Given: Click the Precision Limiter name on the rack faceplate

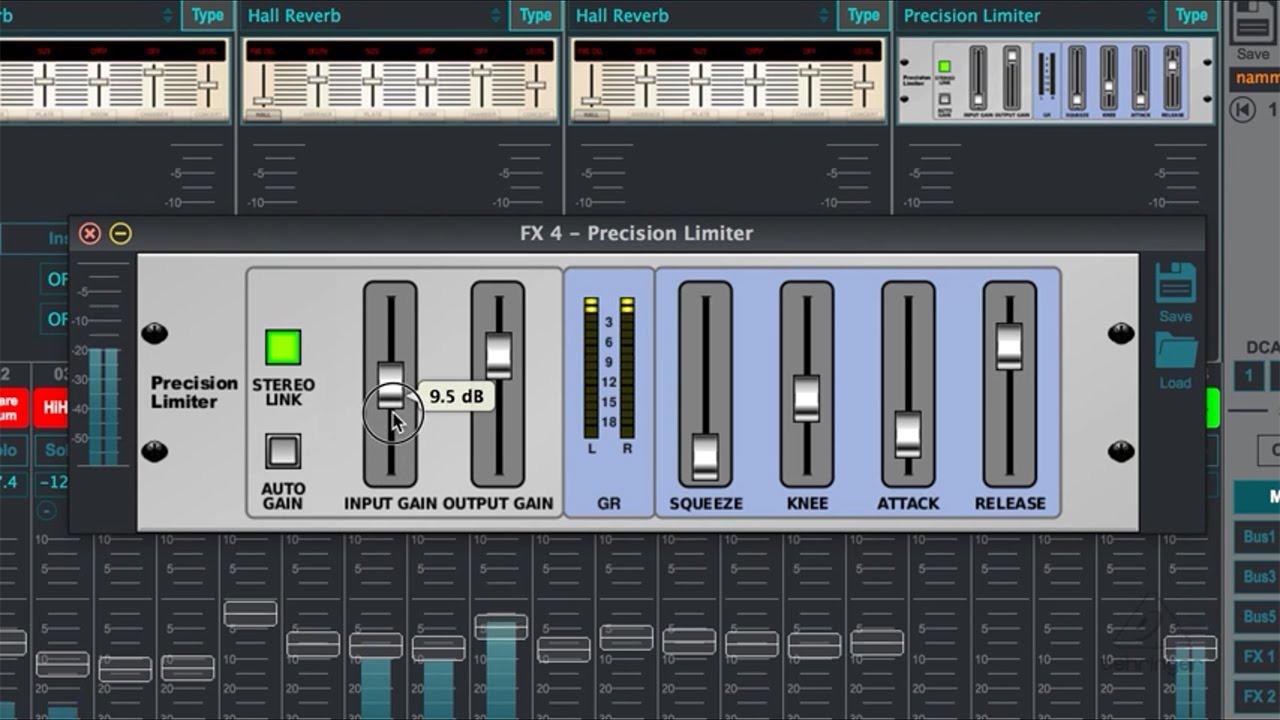Looking at the screenshot, I should point(194,392).
